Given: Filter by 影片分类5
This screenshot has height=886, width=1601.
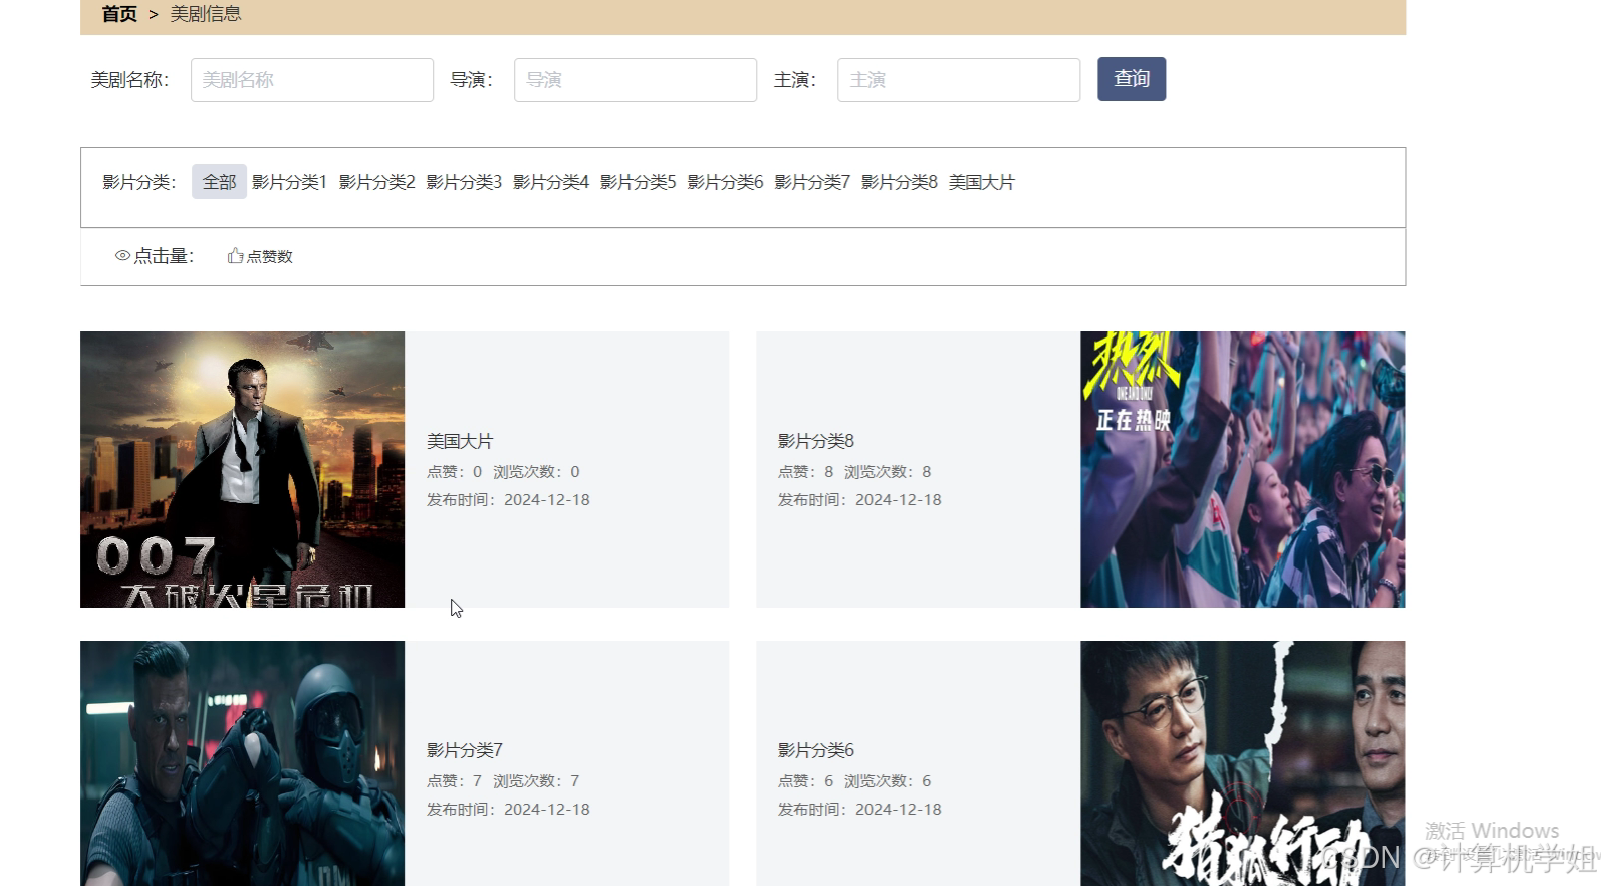Looking at the screenshot, I should click(638, 182).
